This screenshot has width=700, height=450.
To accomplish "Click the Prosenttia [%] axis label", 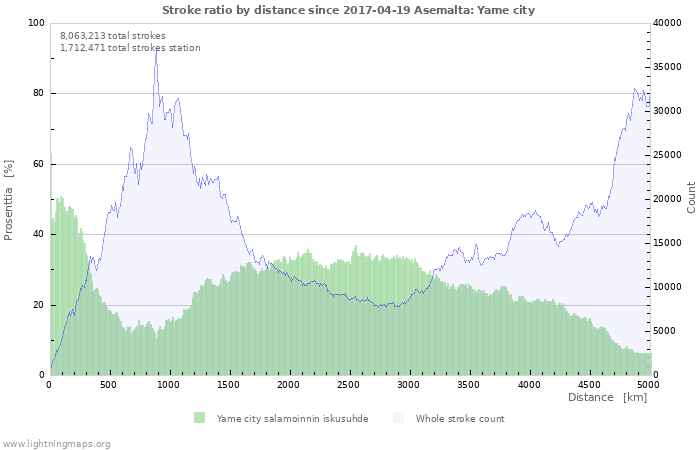I will (9, 200).
